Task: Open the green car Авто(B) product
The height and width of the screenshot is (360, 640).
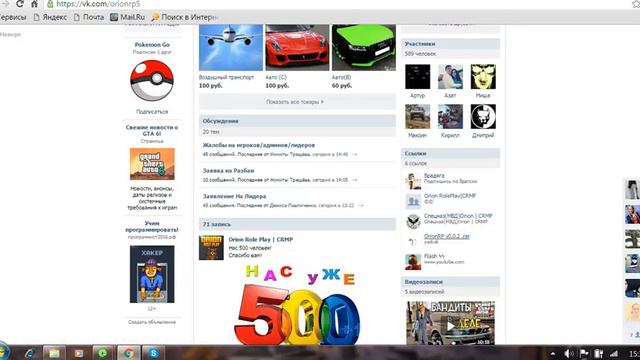Action: click(364, 47)
